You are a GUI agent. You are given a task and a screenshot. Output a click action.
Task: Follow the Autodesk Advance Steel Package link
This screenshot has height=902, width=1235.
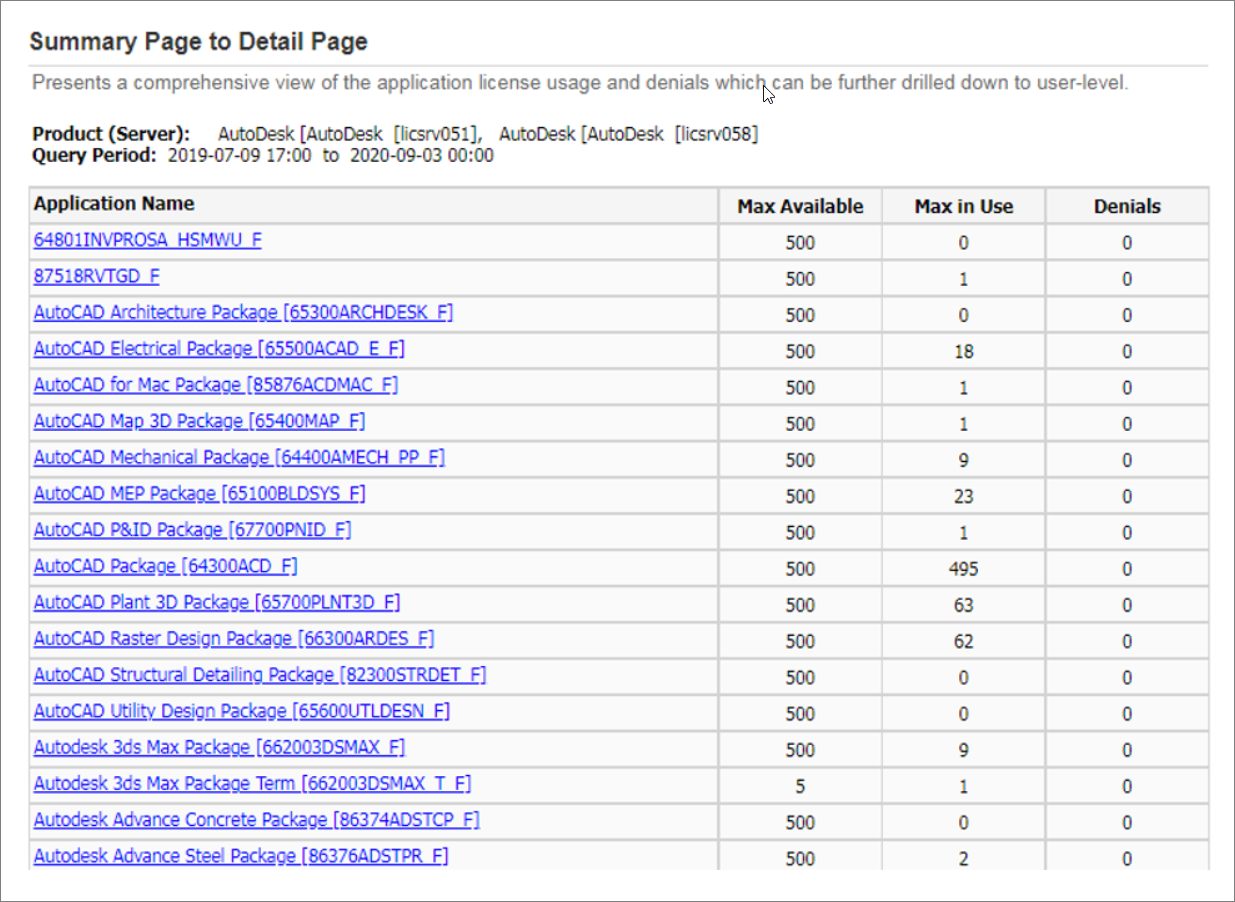(241, 856)
